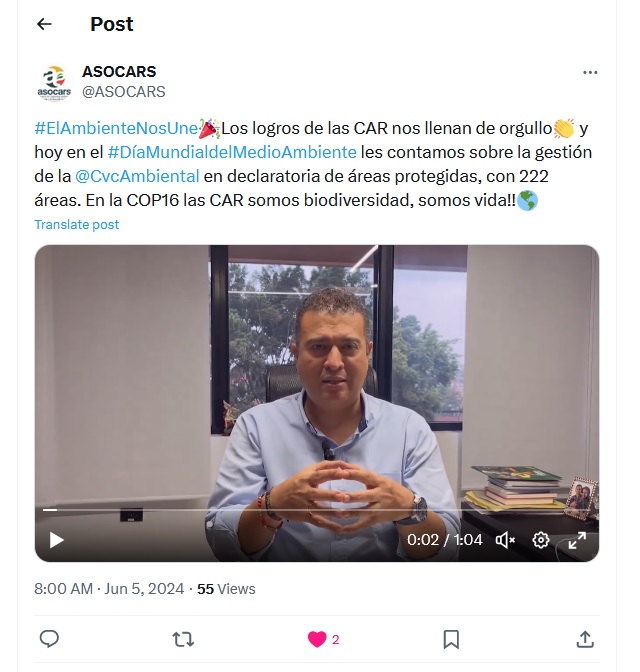
Task: Repost using the retweet icon
Action: 183,640
